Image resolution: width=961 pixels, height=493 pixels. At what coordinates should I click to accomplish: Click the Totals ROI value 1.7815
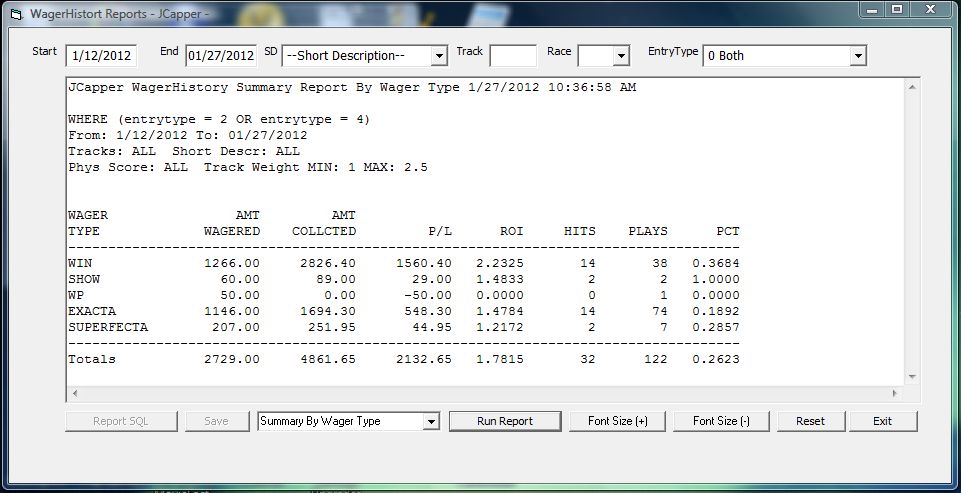(500, 359)
